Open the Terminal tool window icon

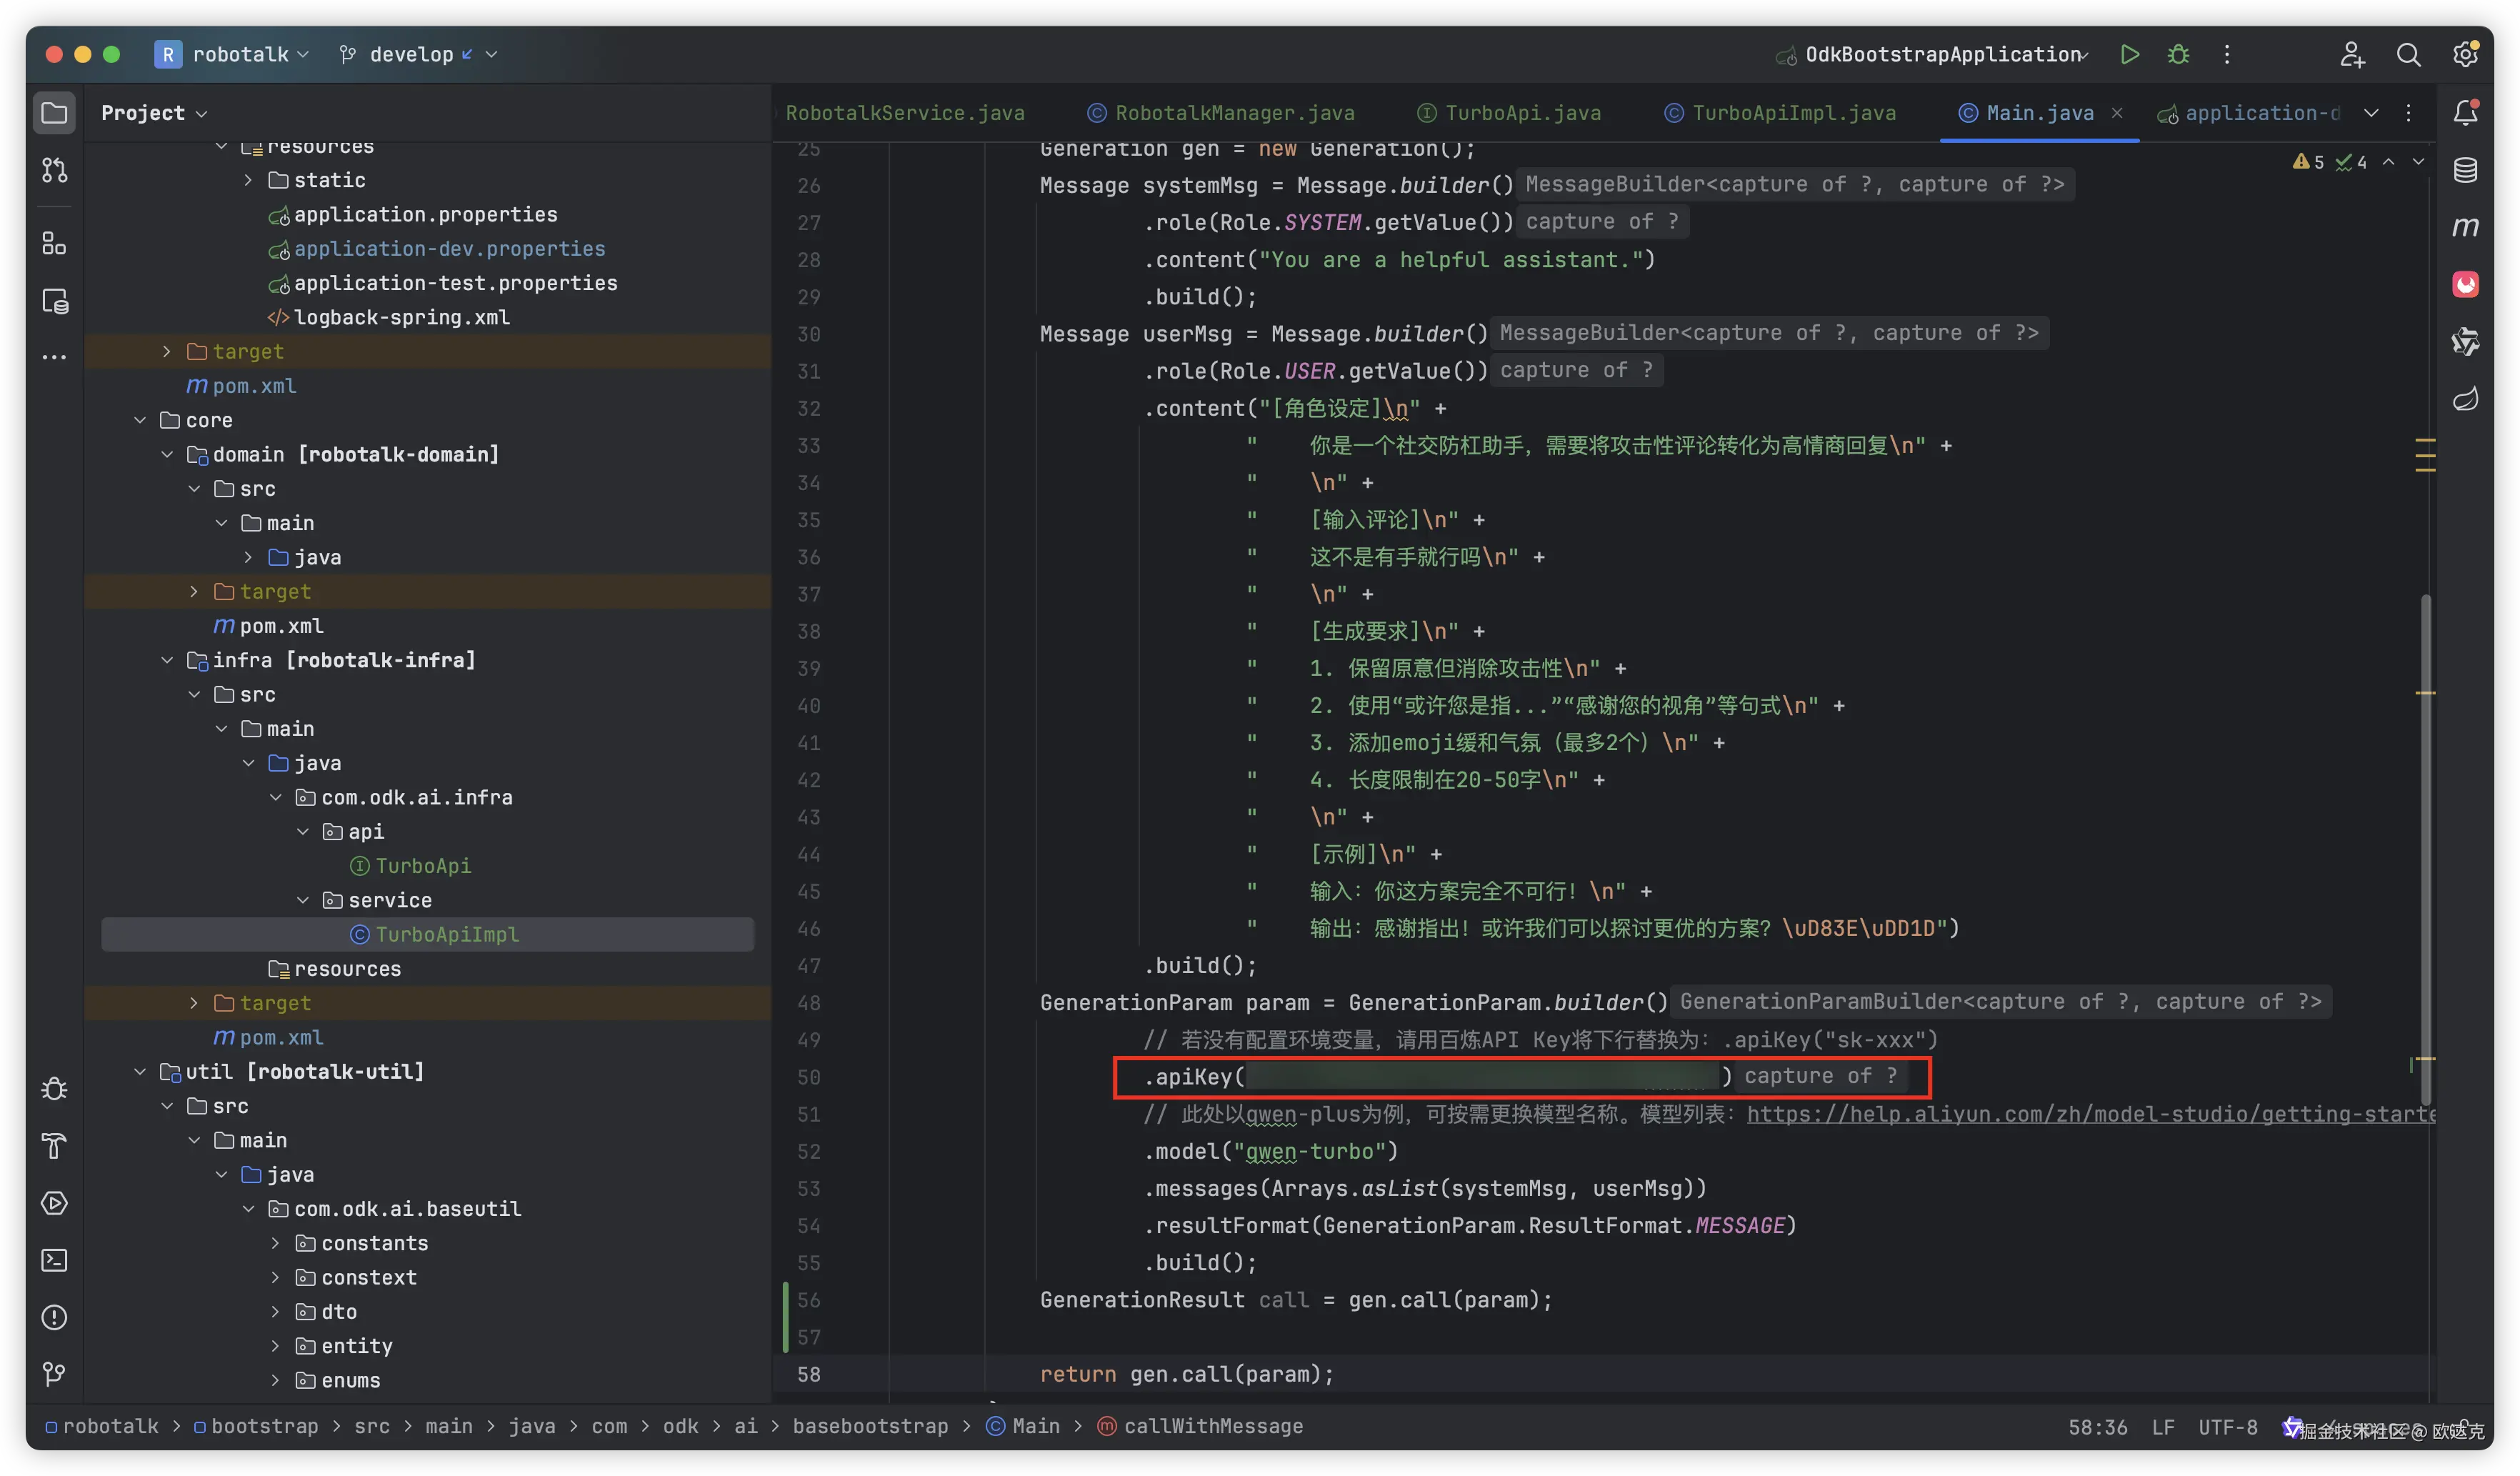point(55,1260)
